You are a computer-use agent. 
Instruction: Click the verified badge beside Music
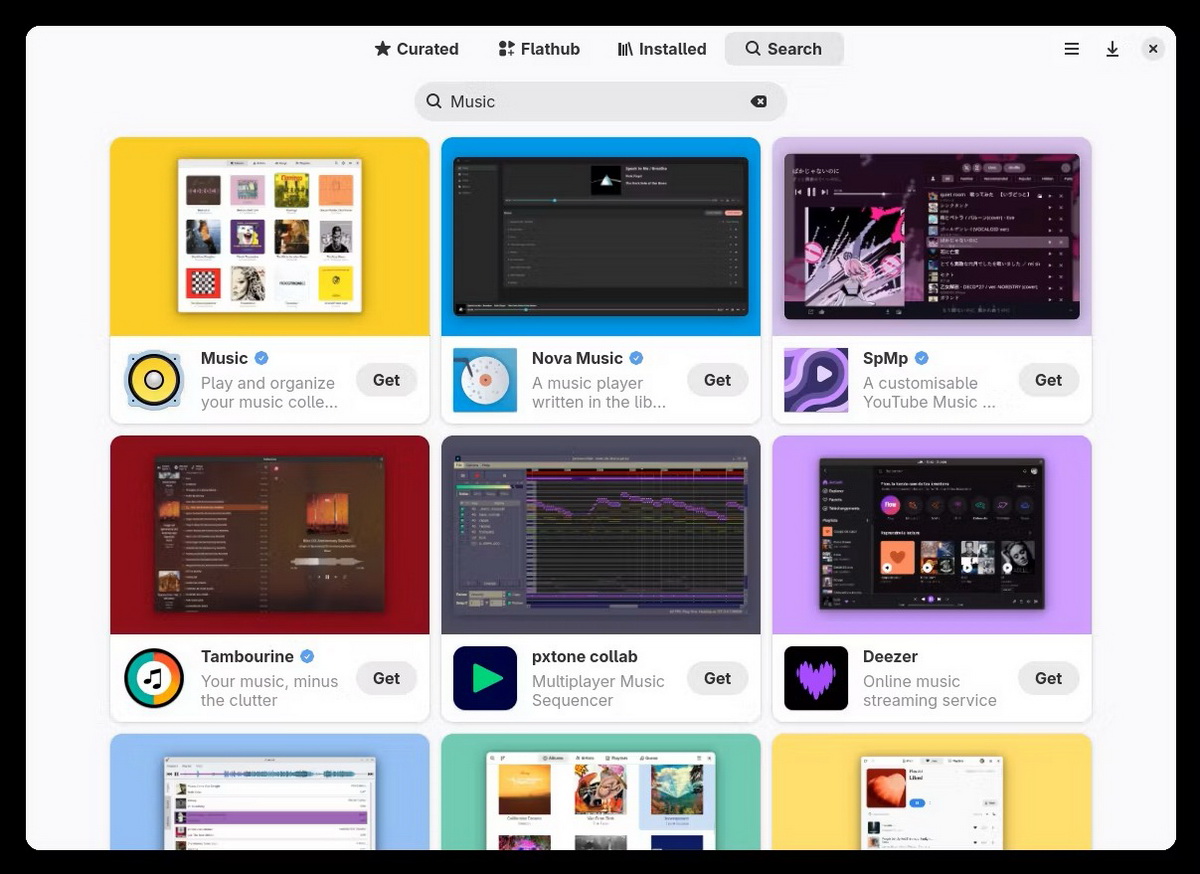pos(261,358)
